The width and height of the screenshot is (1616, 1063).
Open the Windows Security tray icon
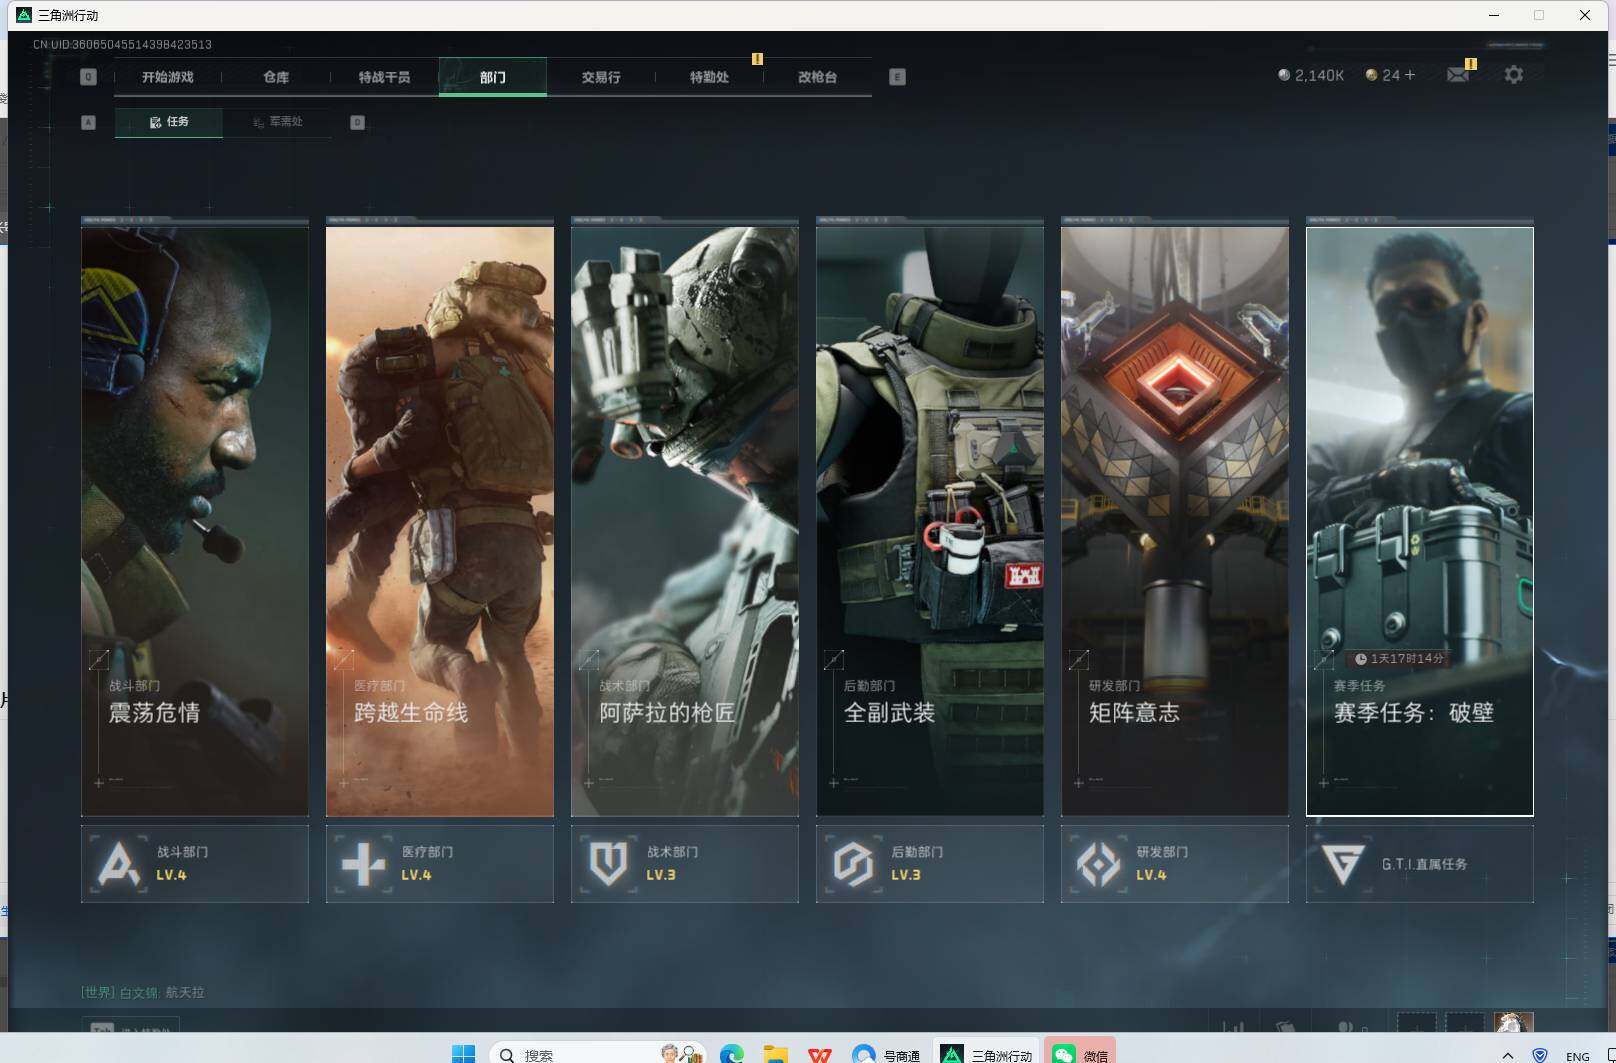pos(1540,1055)
